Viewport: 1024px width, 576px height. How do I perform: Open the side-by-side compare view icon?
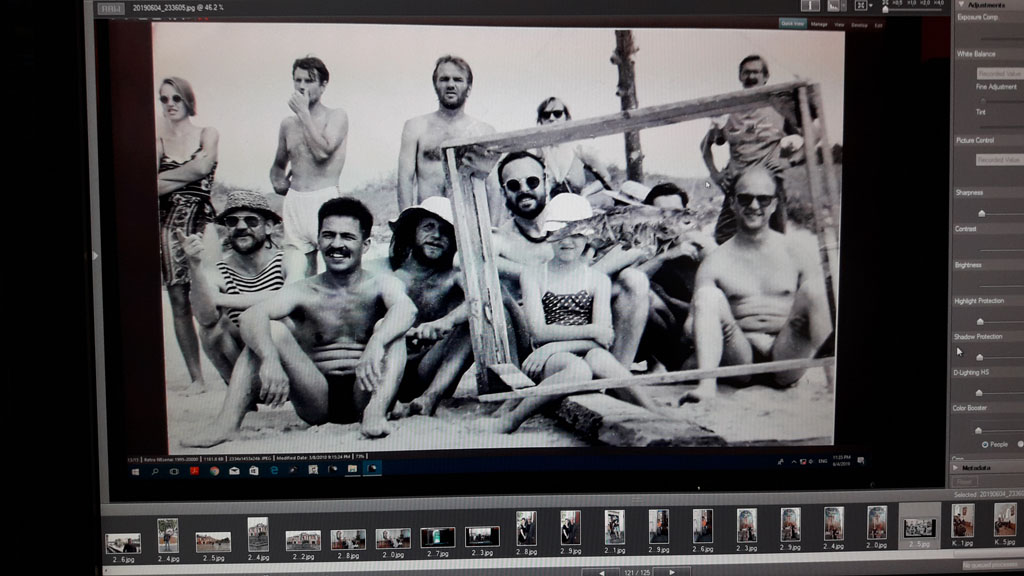[x=810, y=5]
